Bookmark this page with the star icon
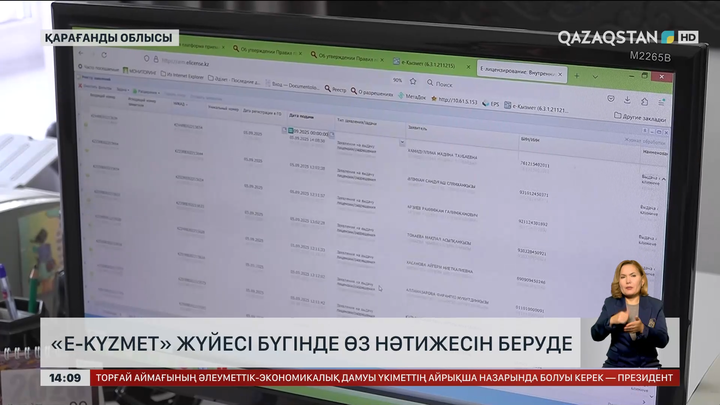This screenshot has height=405, width=720. click(413, 81)
